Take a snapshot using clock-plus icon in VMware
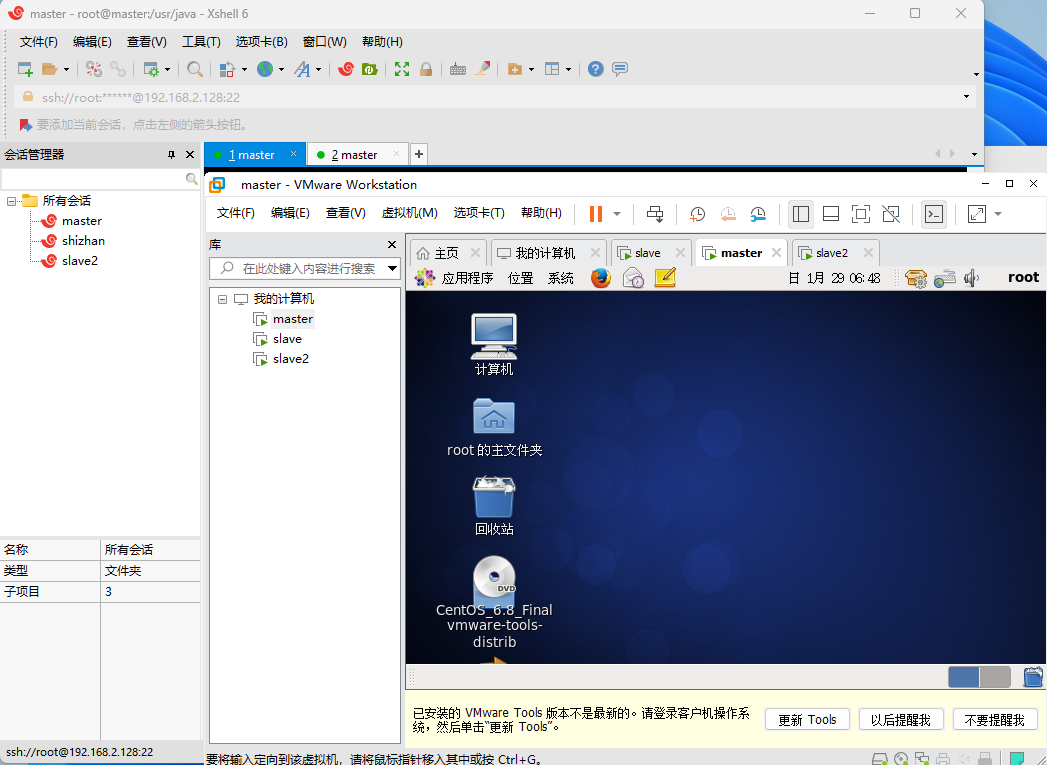The image size is (1047, 765). pyautogui.click(x=697, y=214)
